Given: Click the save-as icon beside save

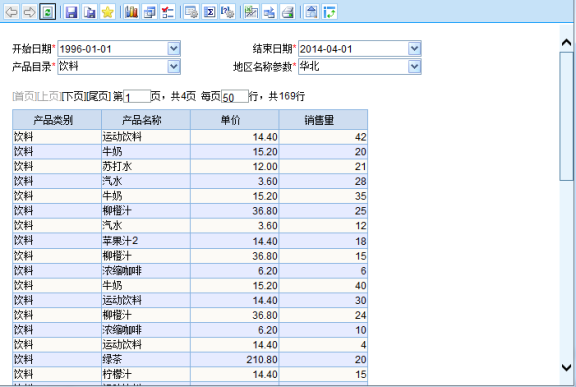Looking at the screenshot, I should (89, 12).
